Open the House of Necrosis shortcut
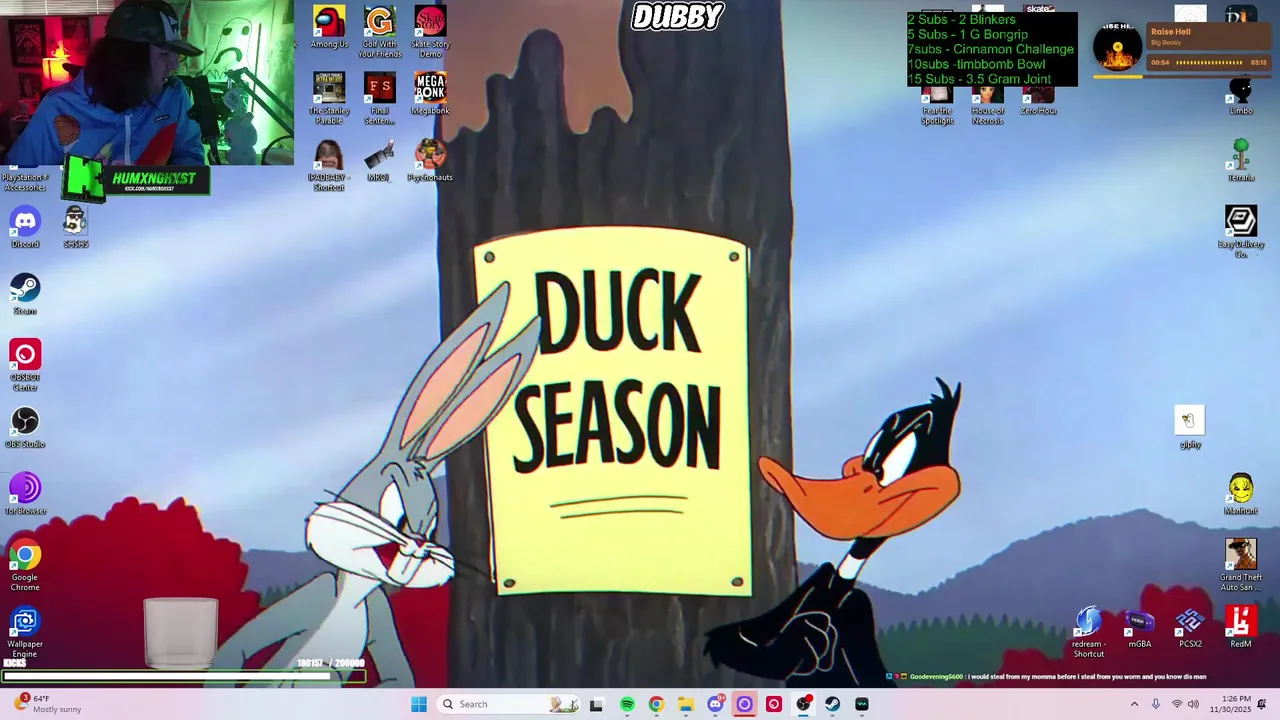 coord(988,105)
